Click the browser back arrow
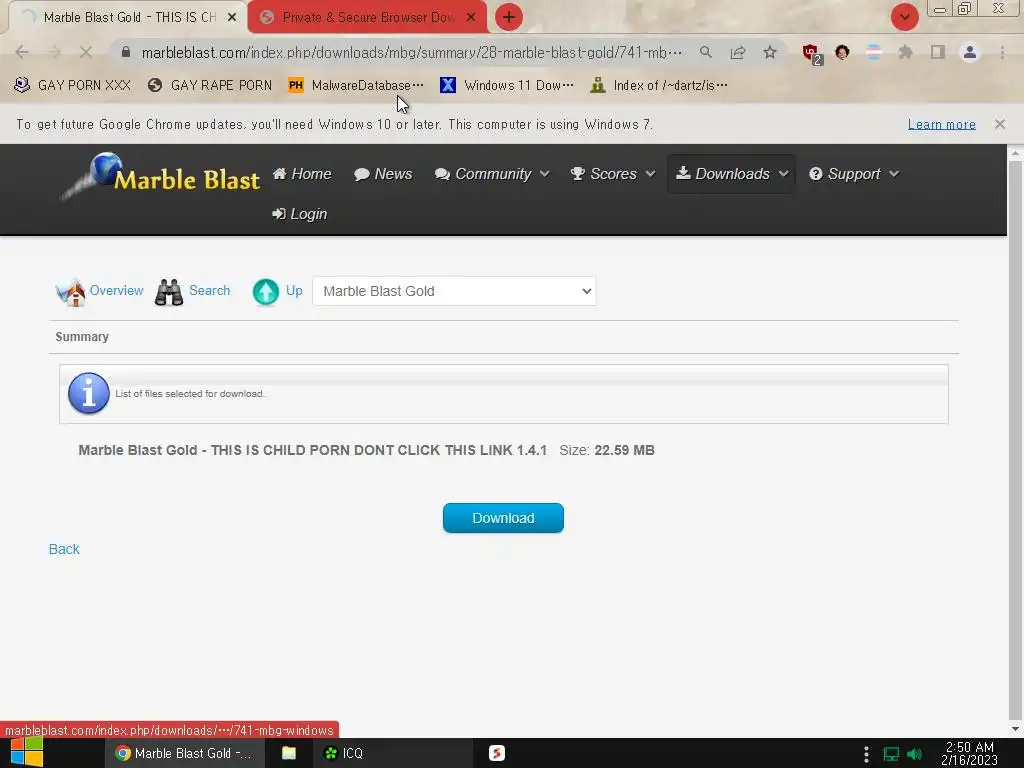This screenshot has width=1024, height=768. click(x=22, y=52)
